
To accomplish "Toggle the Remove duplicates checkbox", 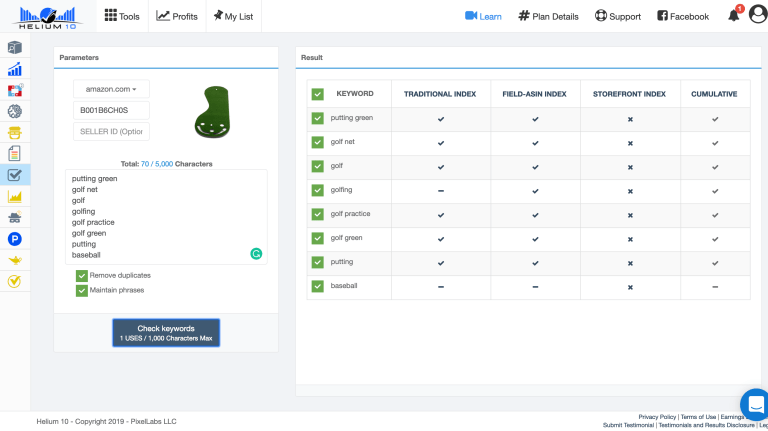I will 82,276.
